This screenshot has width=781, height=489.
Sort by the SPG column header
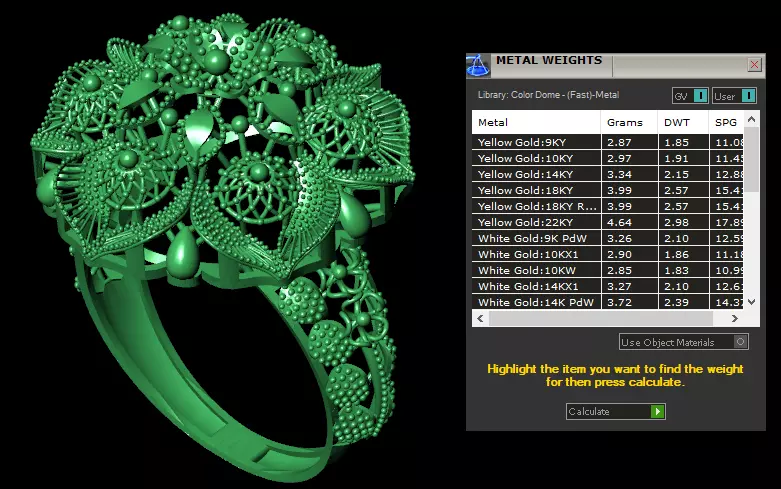[x=726, y=122]
